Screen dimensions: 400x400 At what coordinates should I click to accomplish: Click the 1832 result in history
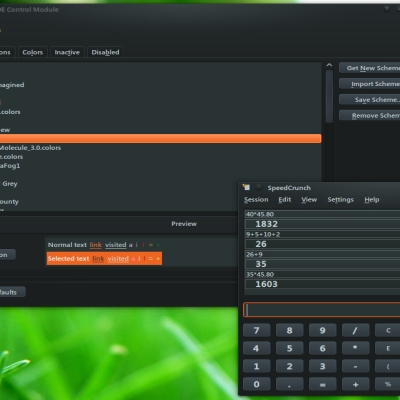click(x=266, y=224)
